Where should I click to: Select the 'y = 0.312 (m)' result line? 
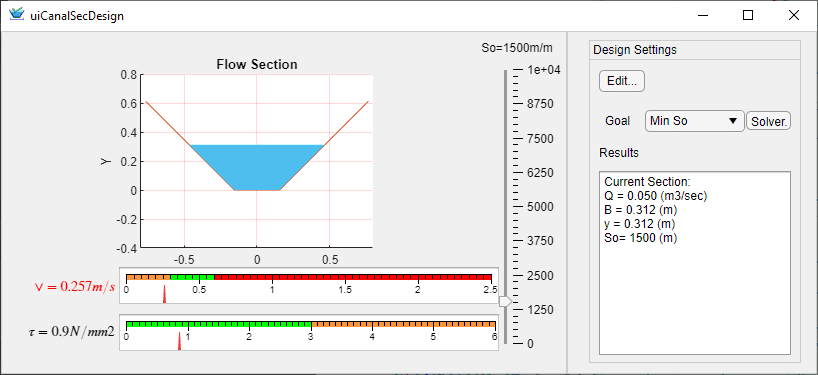click(x=641, y=224)
